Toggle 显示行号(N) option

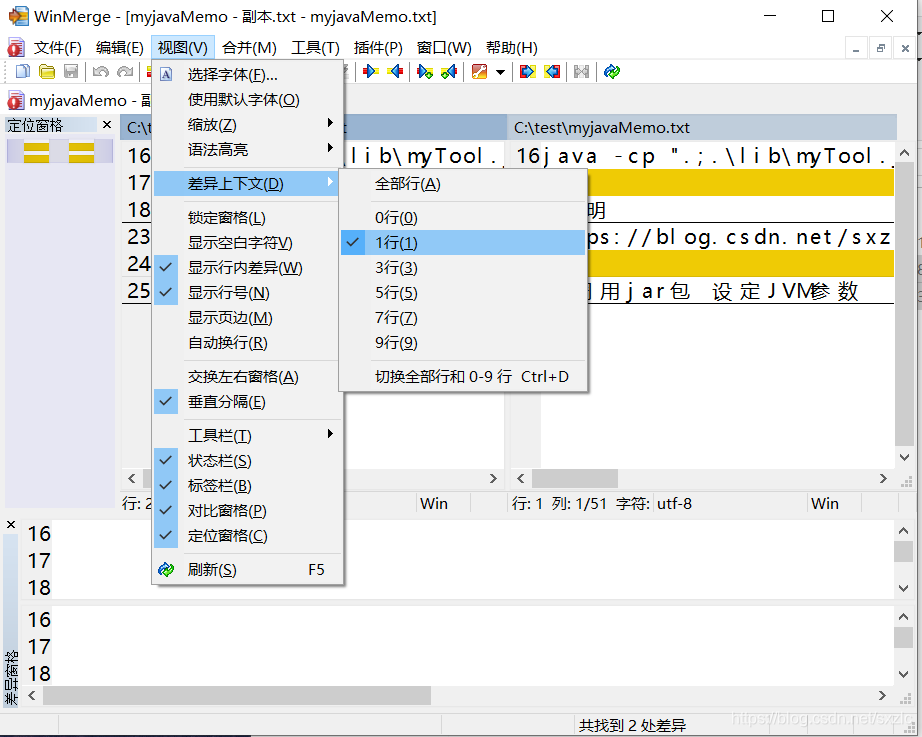tap(246, 292)
